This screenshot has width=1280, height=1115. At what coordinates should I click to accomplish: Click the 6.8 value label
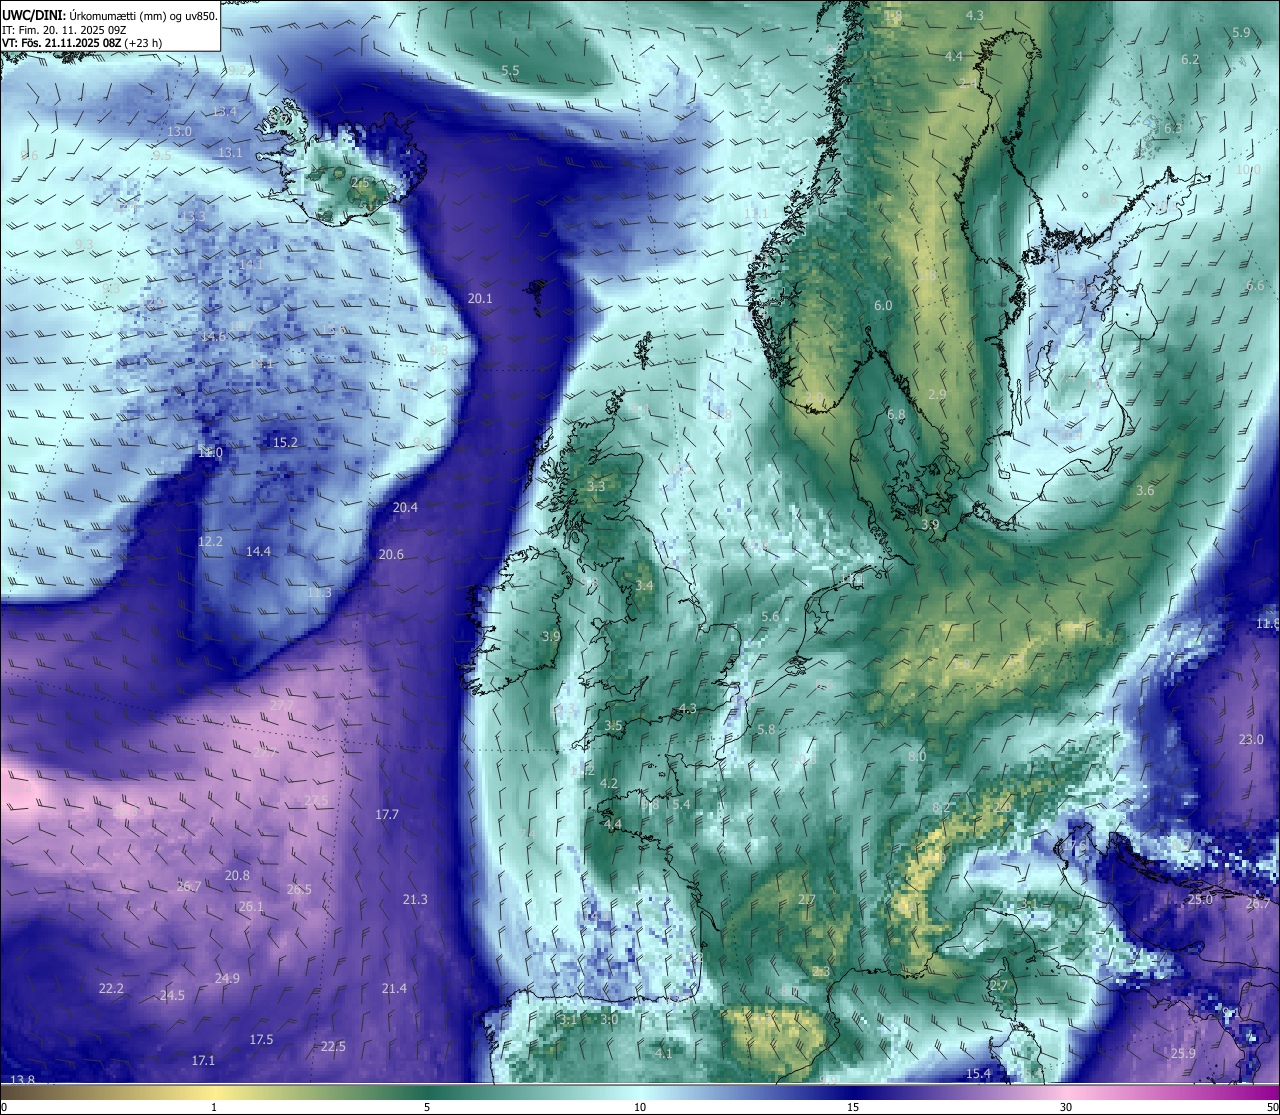(x=896, y=414)
